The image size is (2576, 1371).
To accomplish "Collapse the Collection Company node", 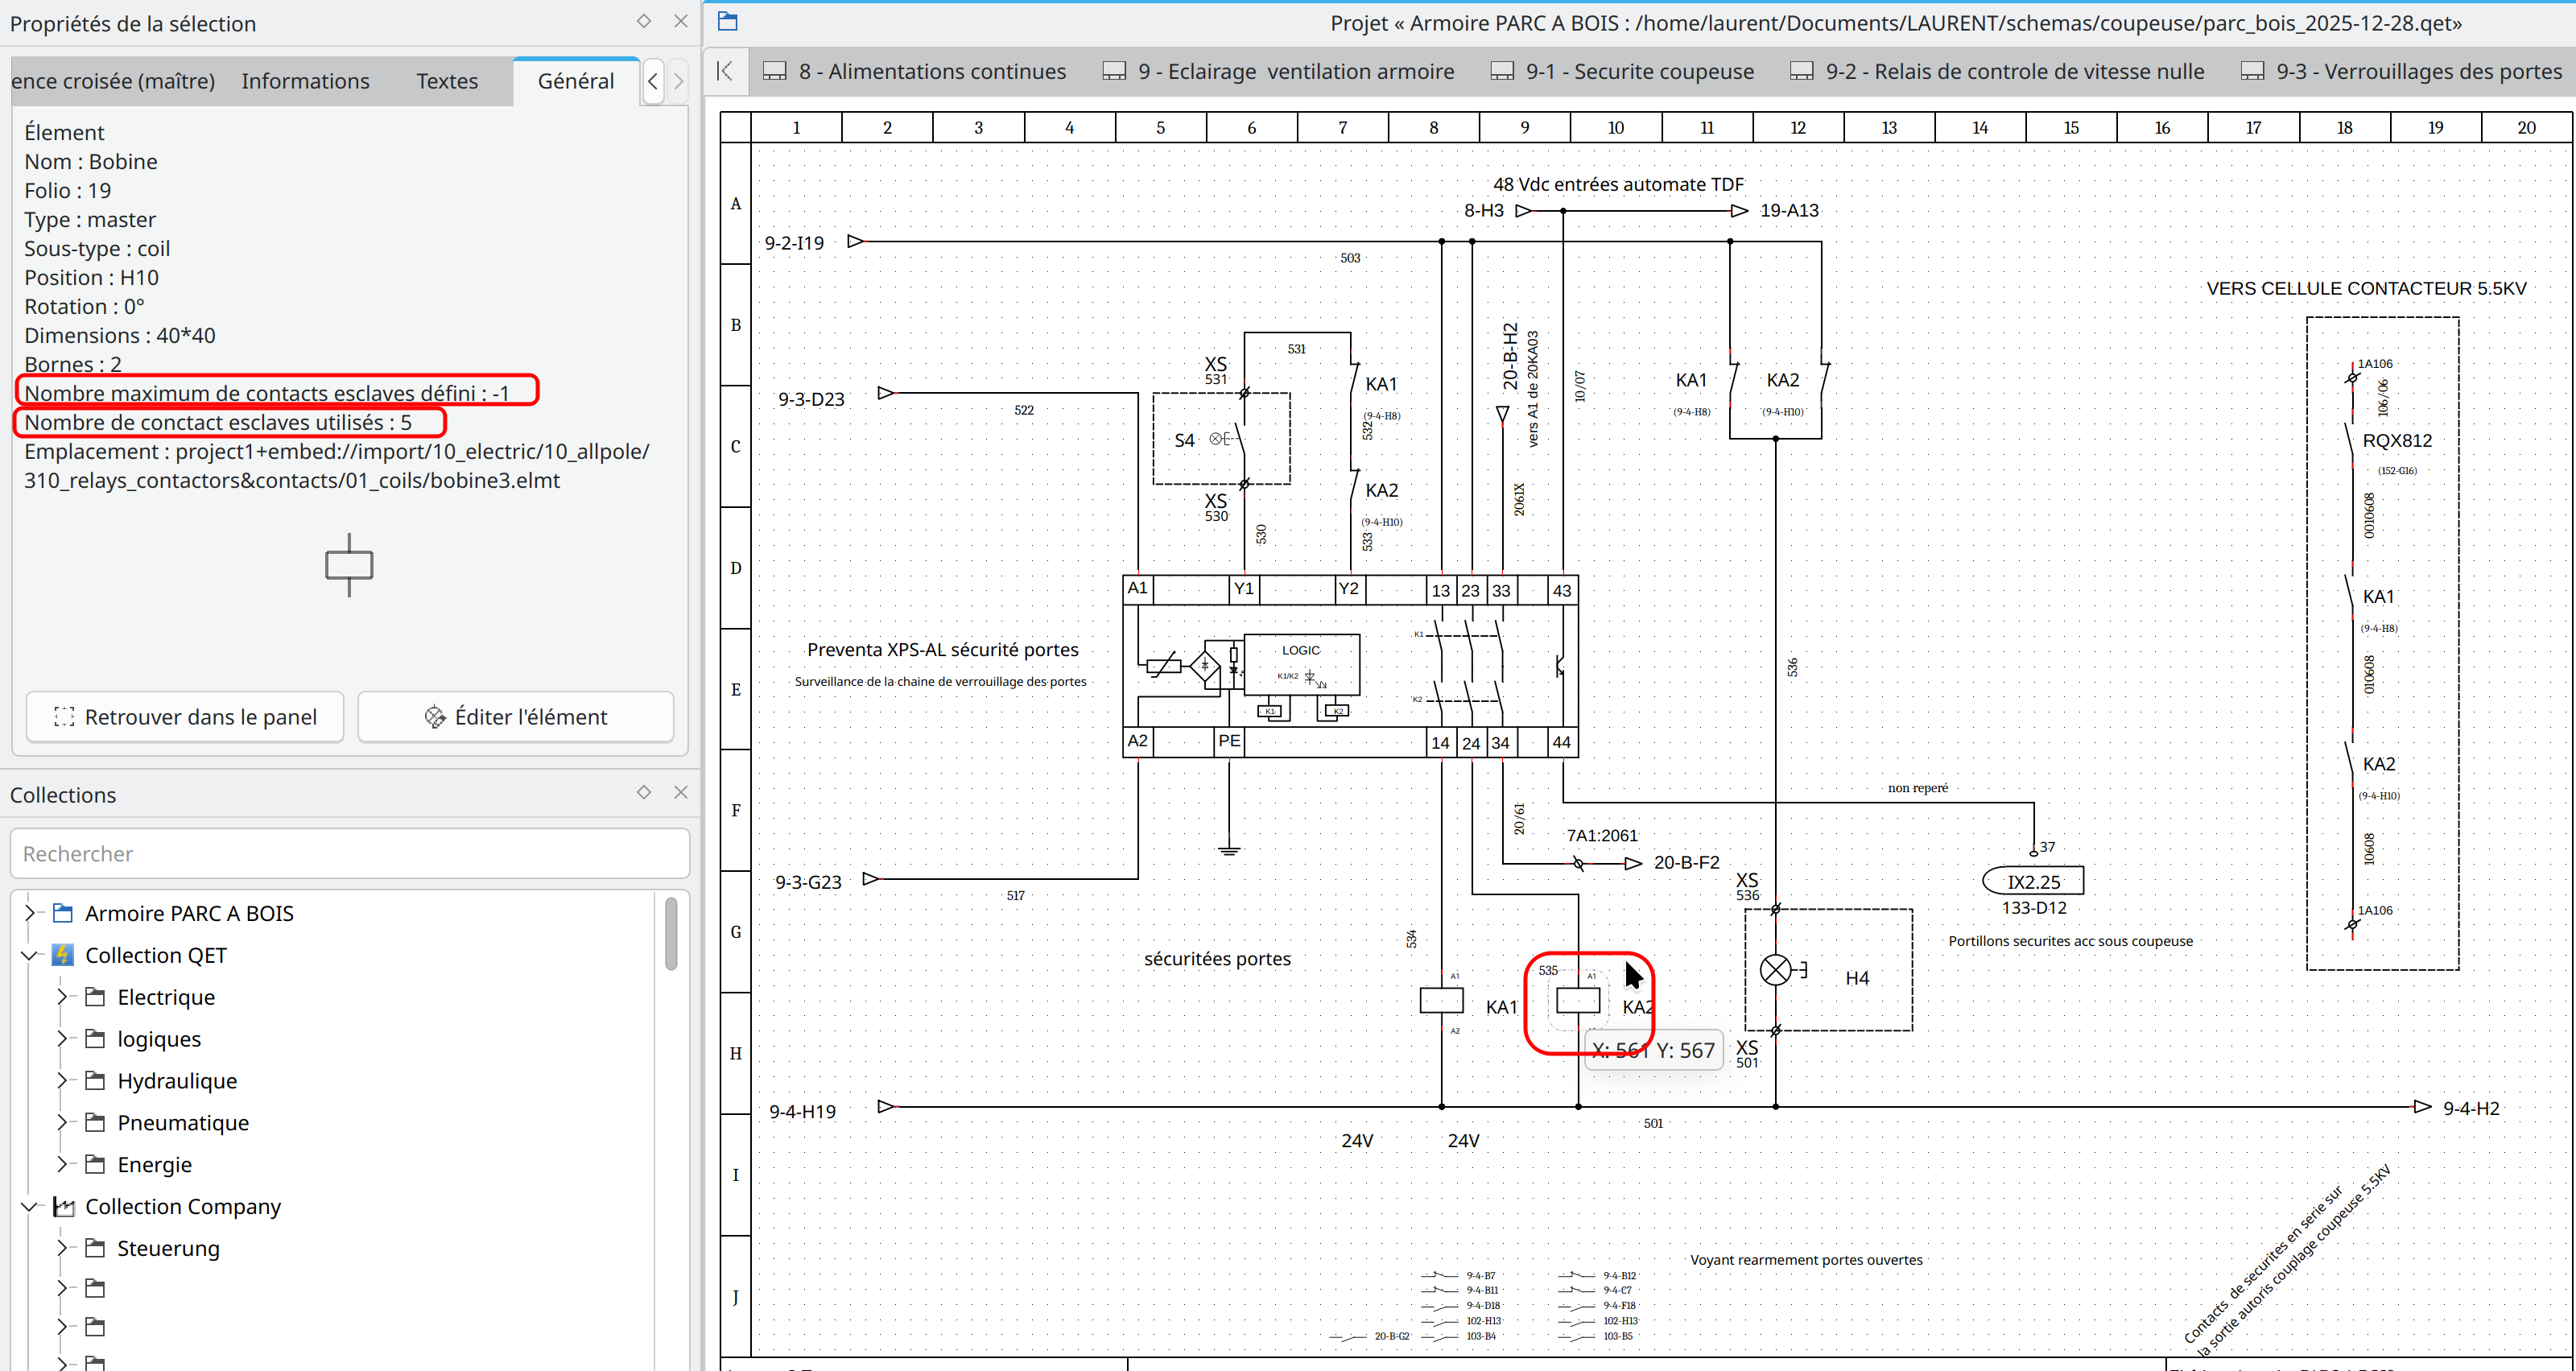I will (30, 1206).
